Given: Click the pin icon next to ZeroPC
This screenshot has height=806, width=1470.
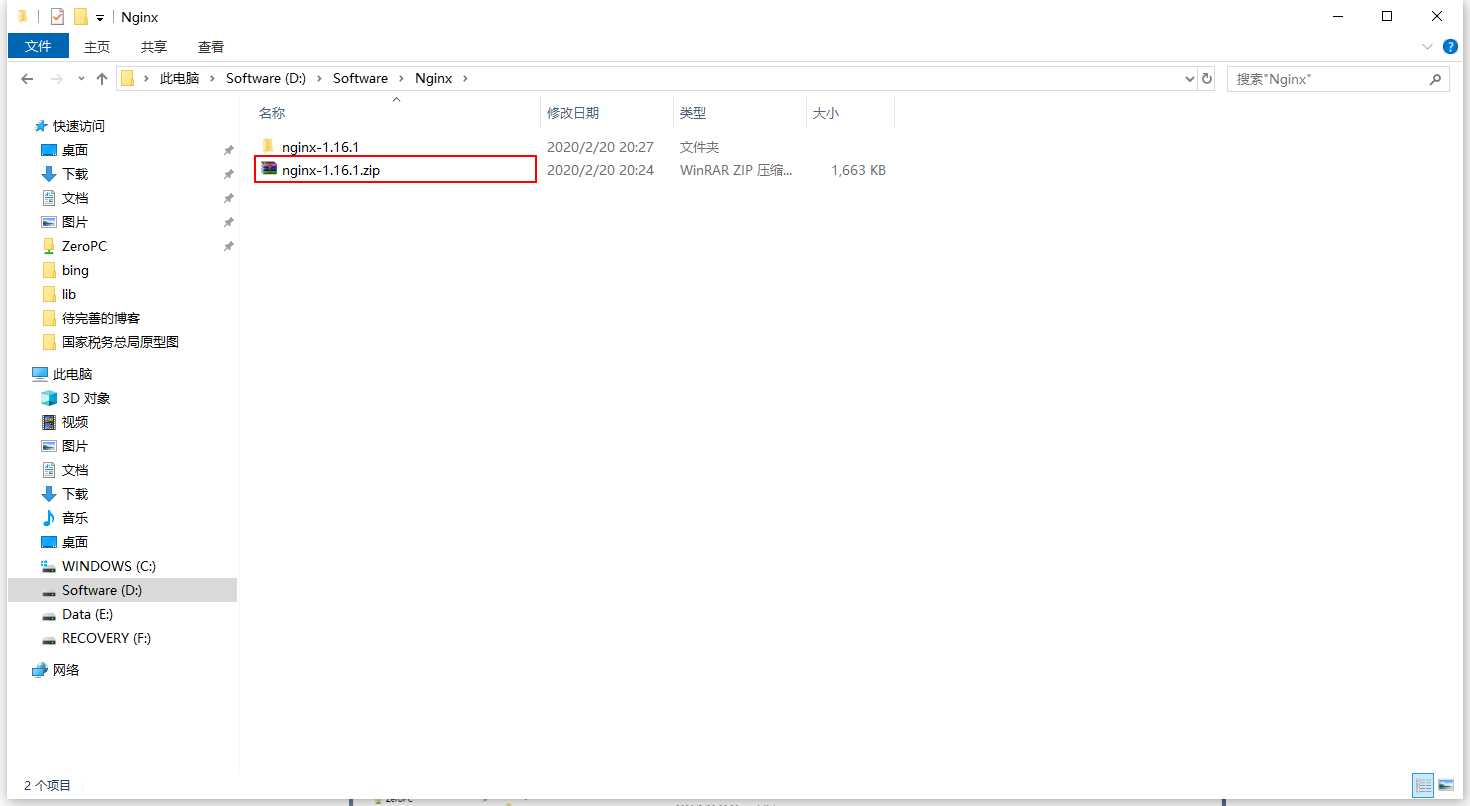Looking at the screenshot, I should click(228, 246).
